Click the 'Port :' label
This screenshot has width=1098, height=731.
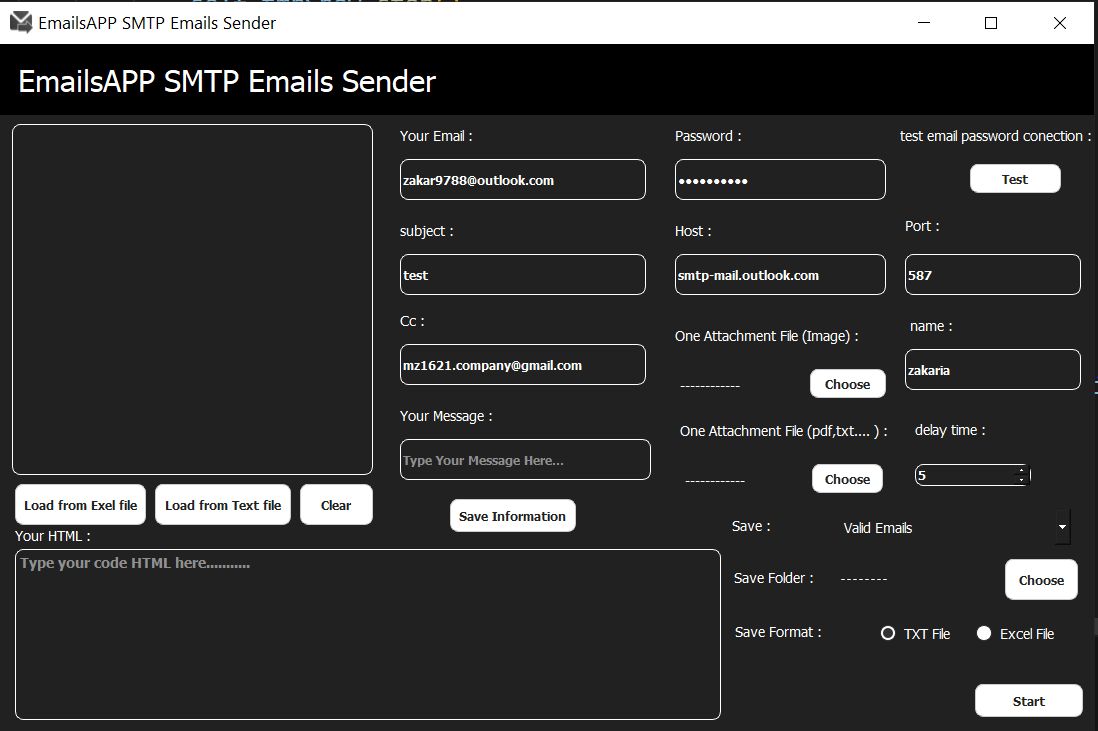(922, 226)
